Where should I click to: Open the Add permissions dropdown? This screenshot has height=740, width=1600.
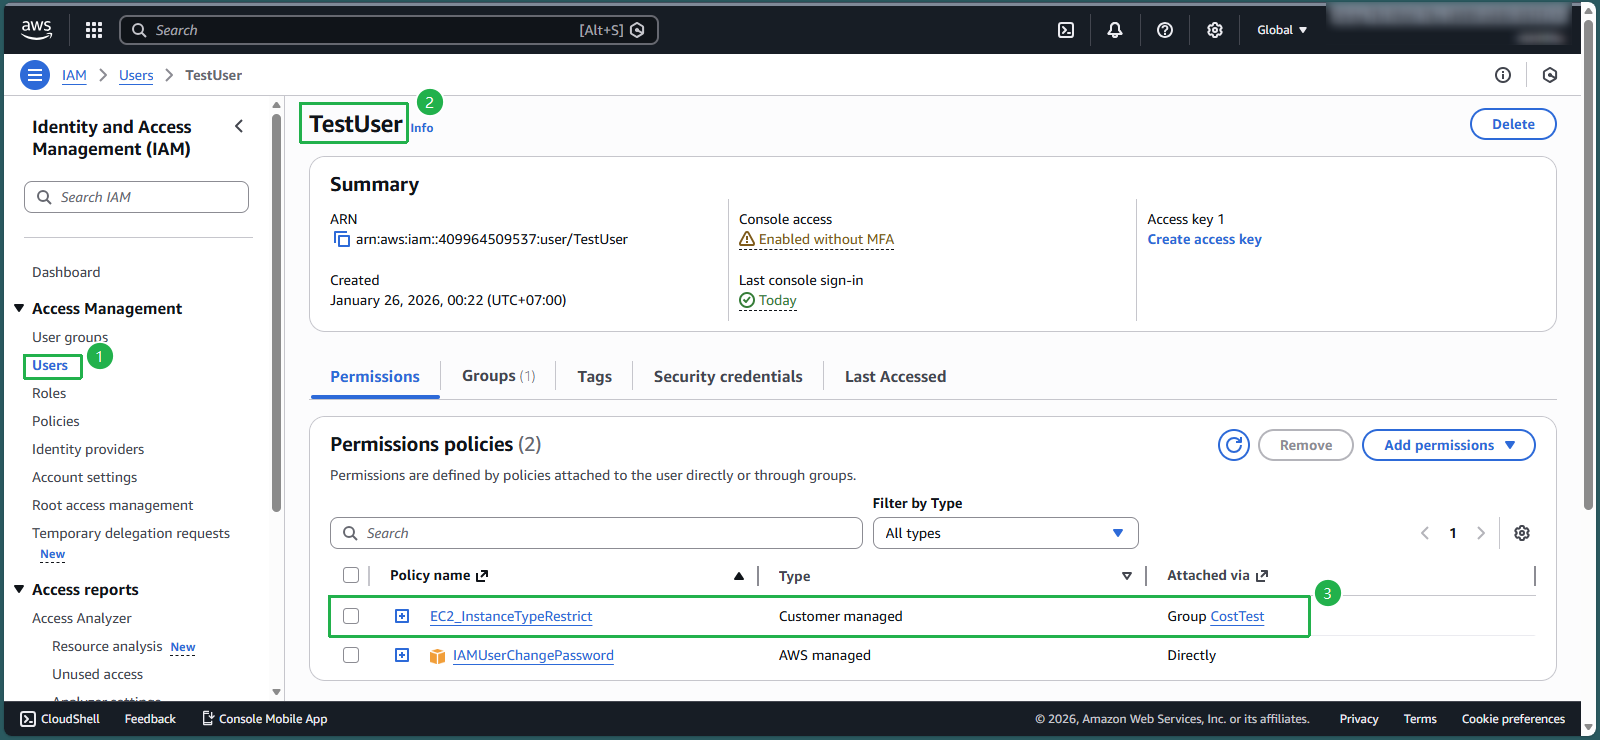(x=1449, y=445)
